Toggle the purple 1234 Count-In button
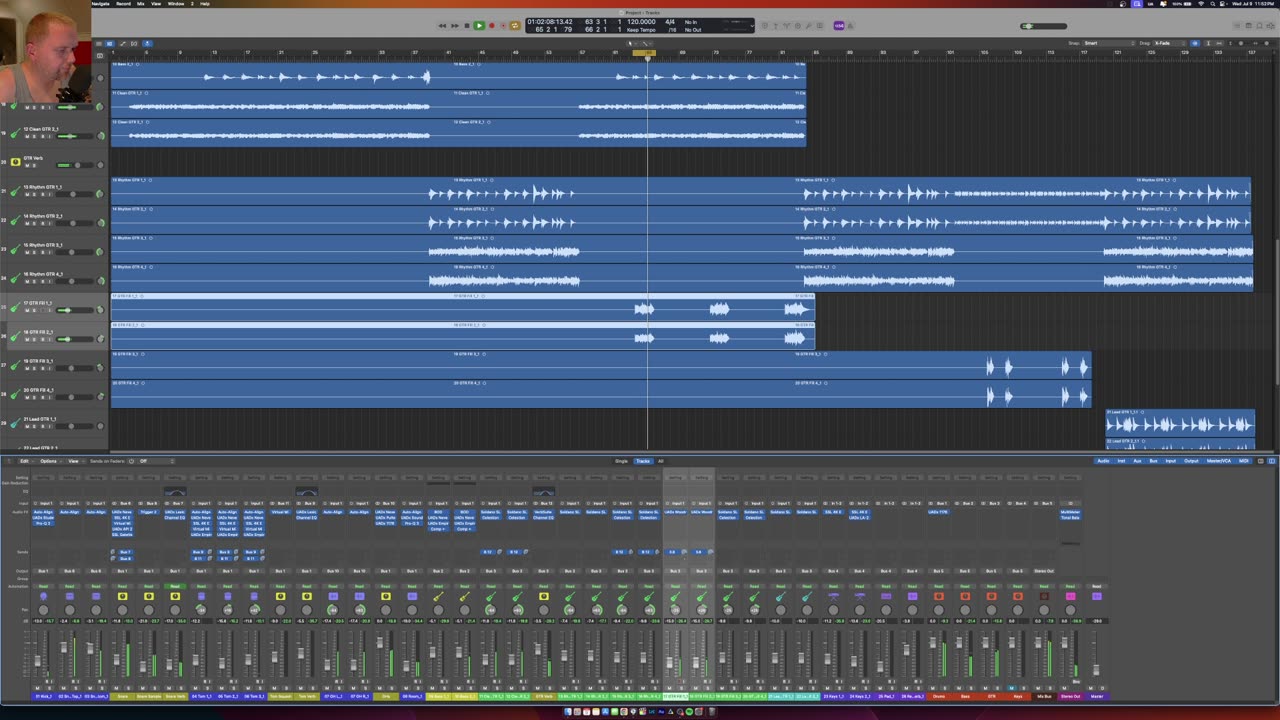 click(x=839, y=26)
